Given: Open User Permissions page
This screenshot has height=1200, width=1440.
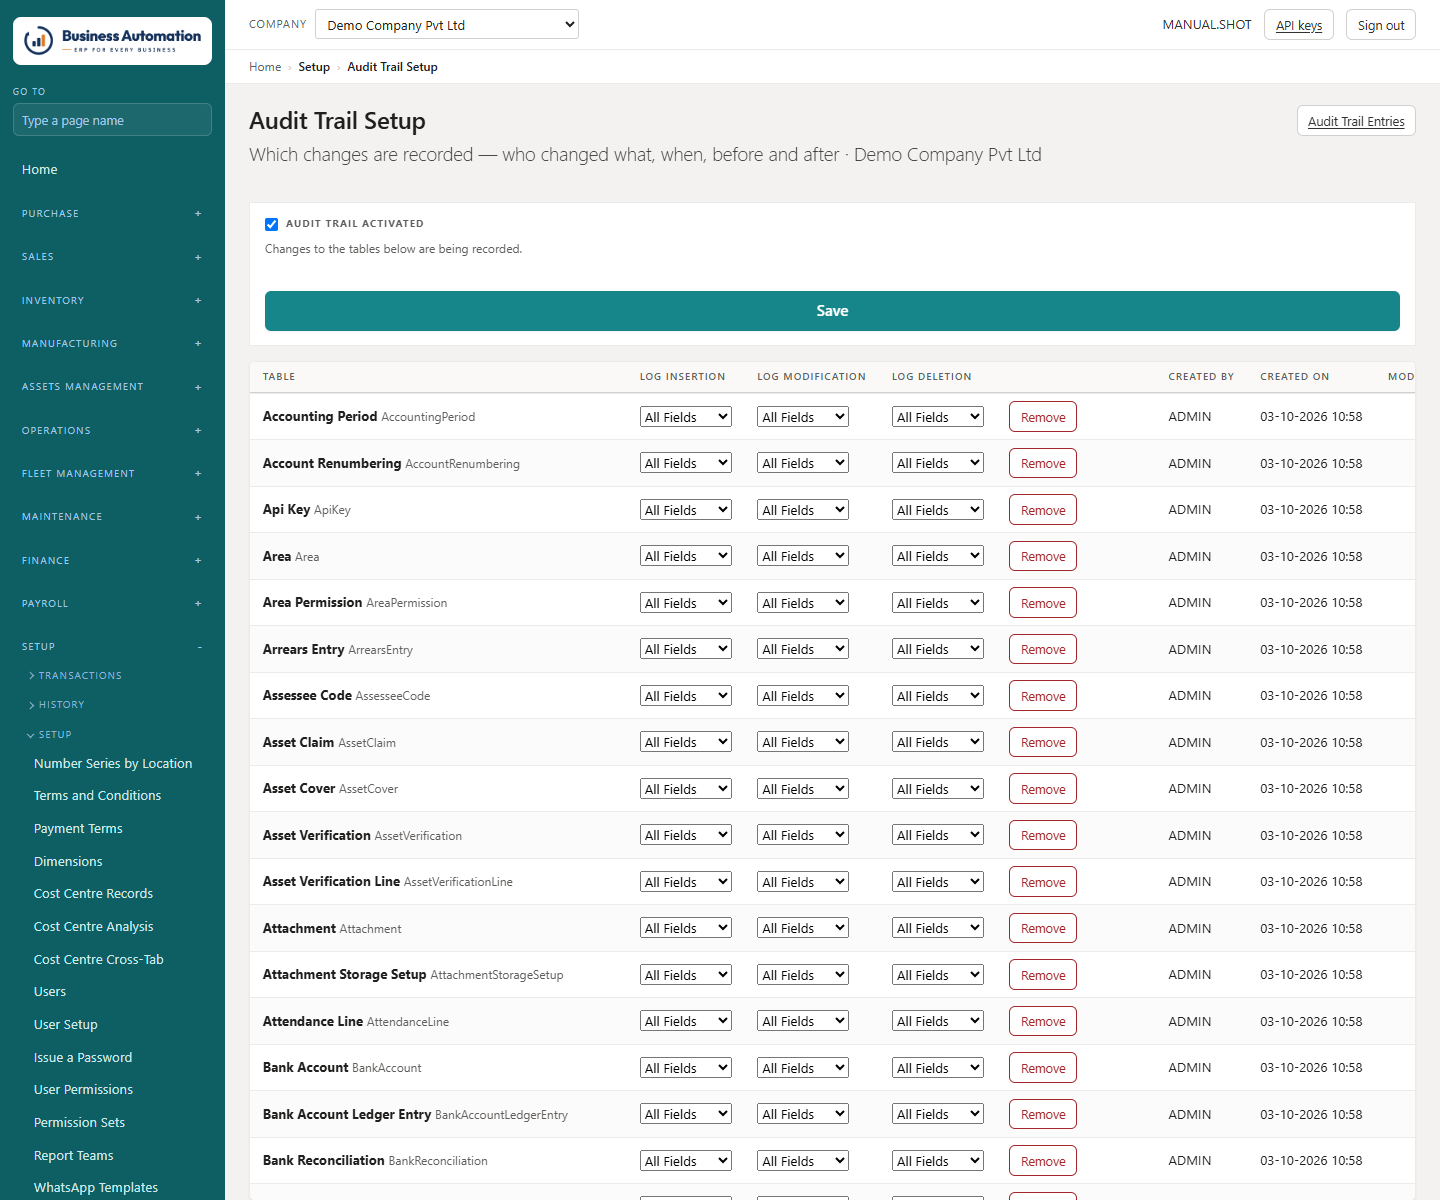Looking at the screenshot, I should coord(83,1090).
